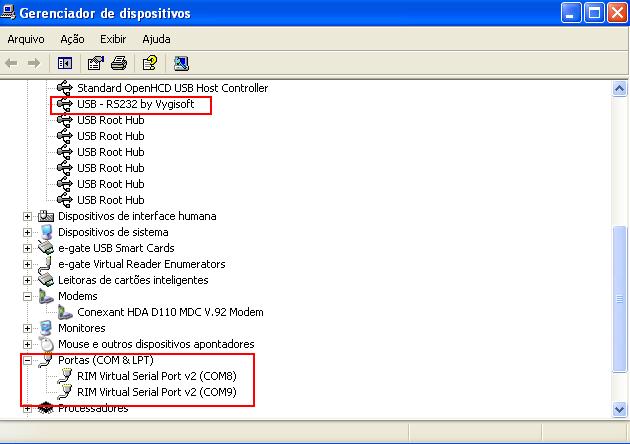Viewport: 630px width, 444px height.
Task: Click Scan for hardware changes icon
Action: coord(181,63)
